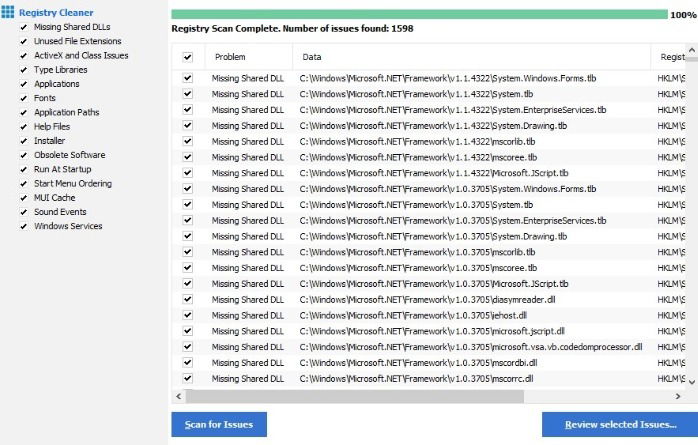
Task: Disable the ActiveX and Class Issues option
Action: click(24, 56)
